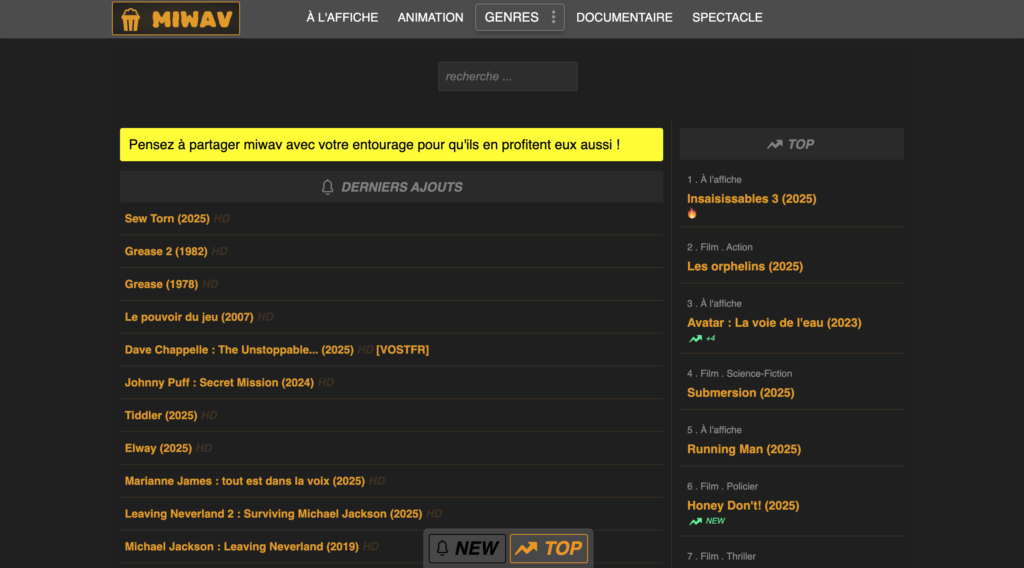Click the fire icon under Insaisissables 3
1024x568 pixels.
[692, 214]
